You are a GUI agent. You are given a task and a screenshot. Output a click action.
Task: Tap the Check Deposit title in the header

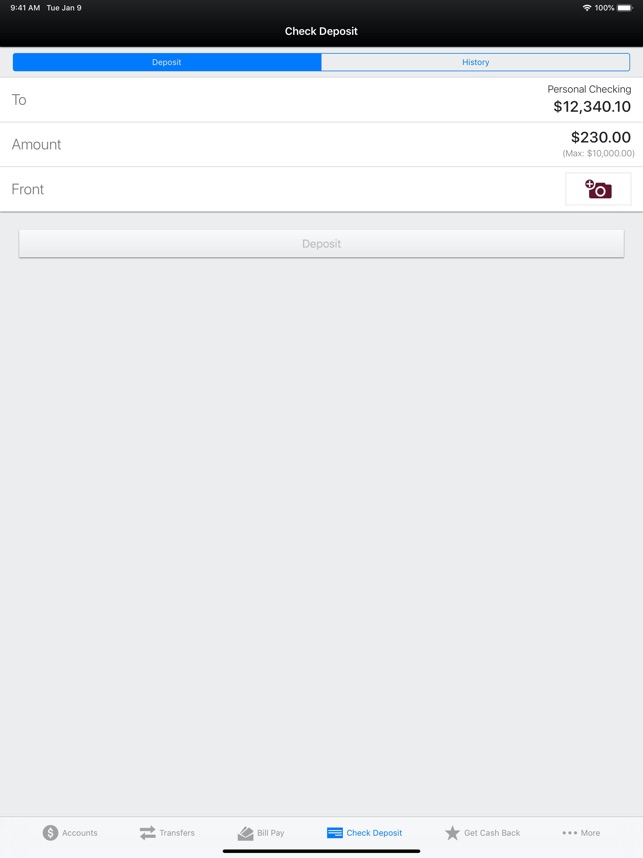(x=321, y=31)
